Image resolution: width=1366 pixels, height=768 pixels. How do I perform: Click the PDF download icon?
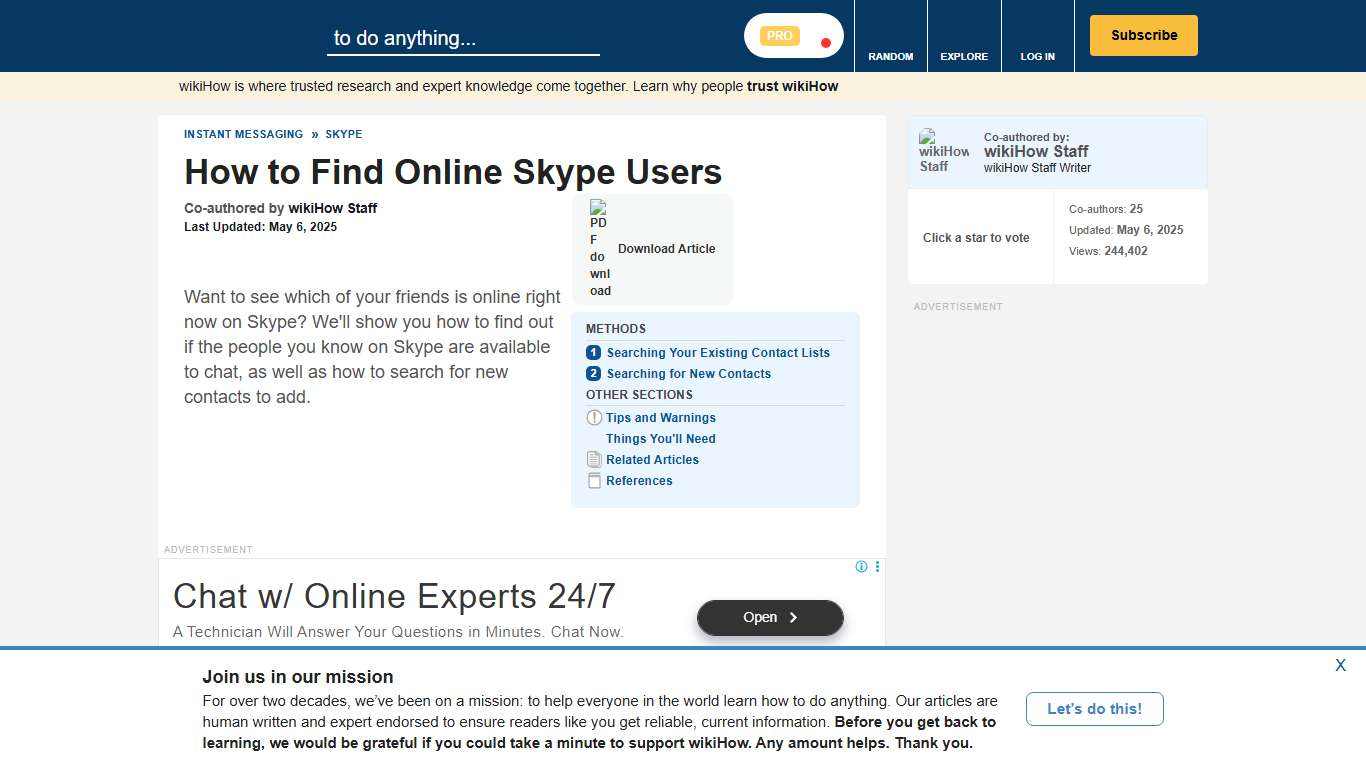[x=599, y=248]
